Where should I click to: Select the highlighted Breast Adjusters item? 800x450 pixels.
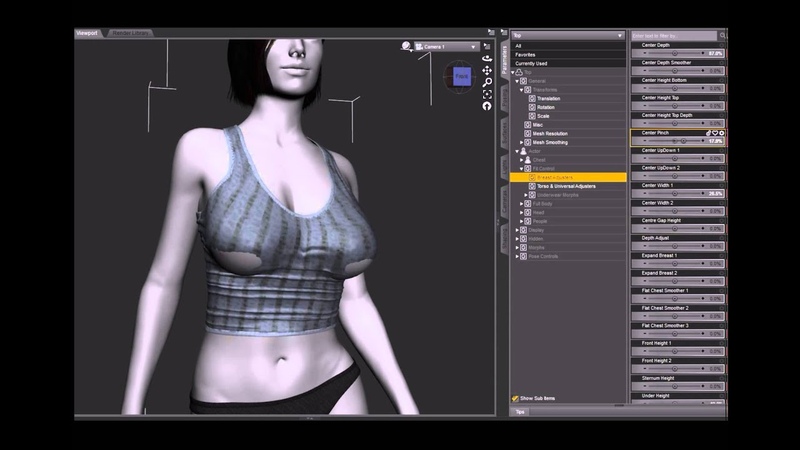click(x=568, y=177)
